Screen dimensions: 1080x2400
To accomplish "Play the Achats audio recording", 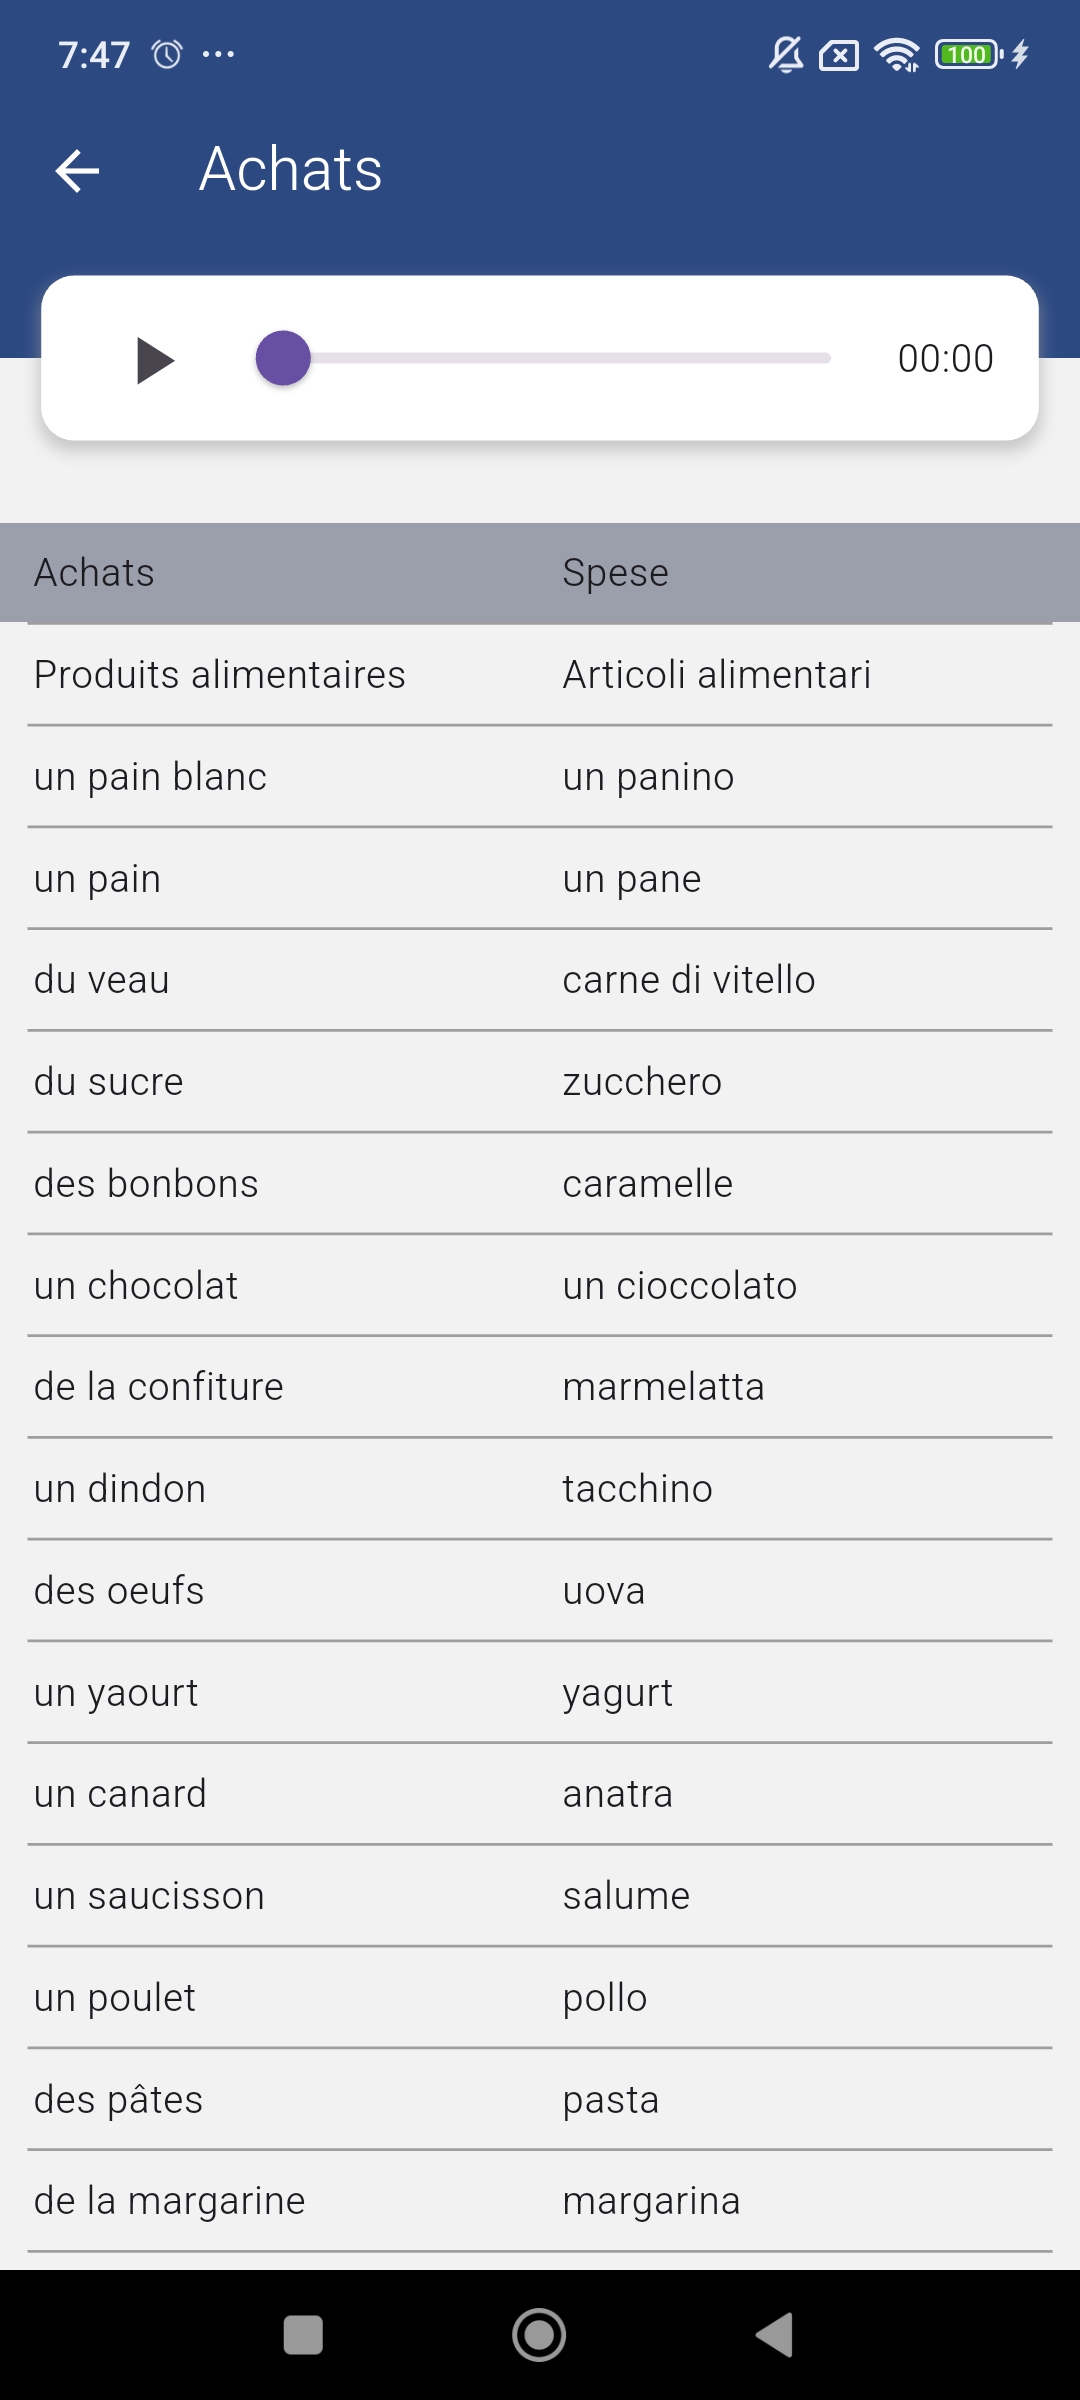I will tap(155, 360).
